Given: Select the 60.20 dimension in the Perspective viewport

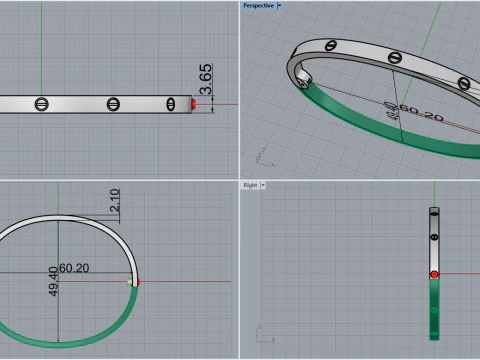Looking at the screenshot, I should click(x=421, y=113).
